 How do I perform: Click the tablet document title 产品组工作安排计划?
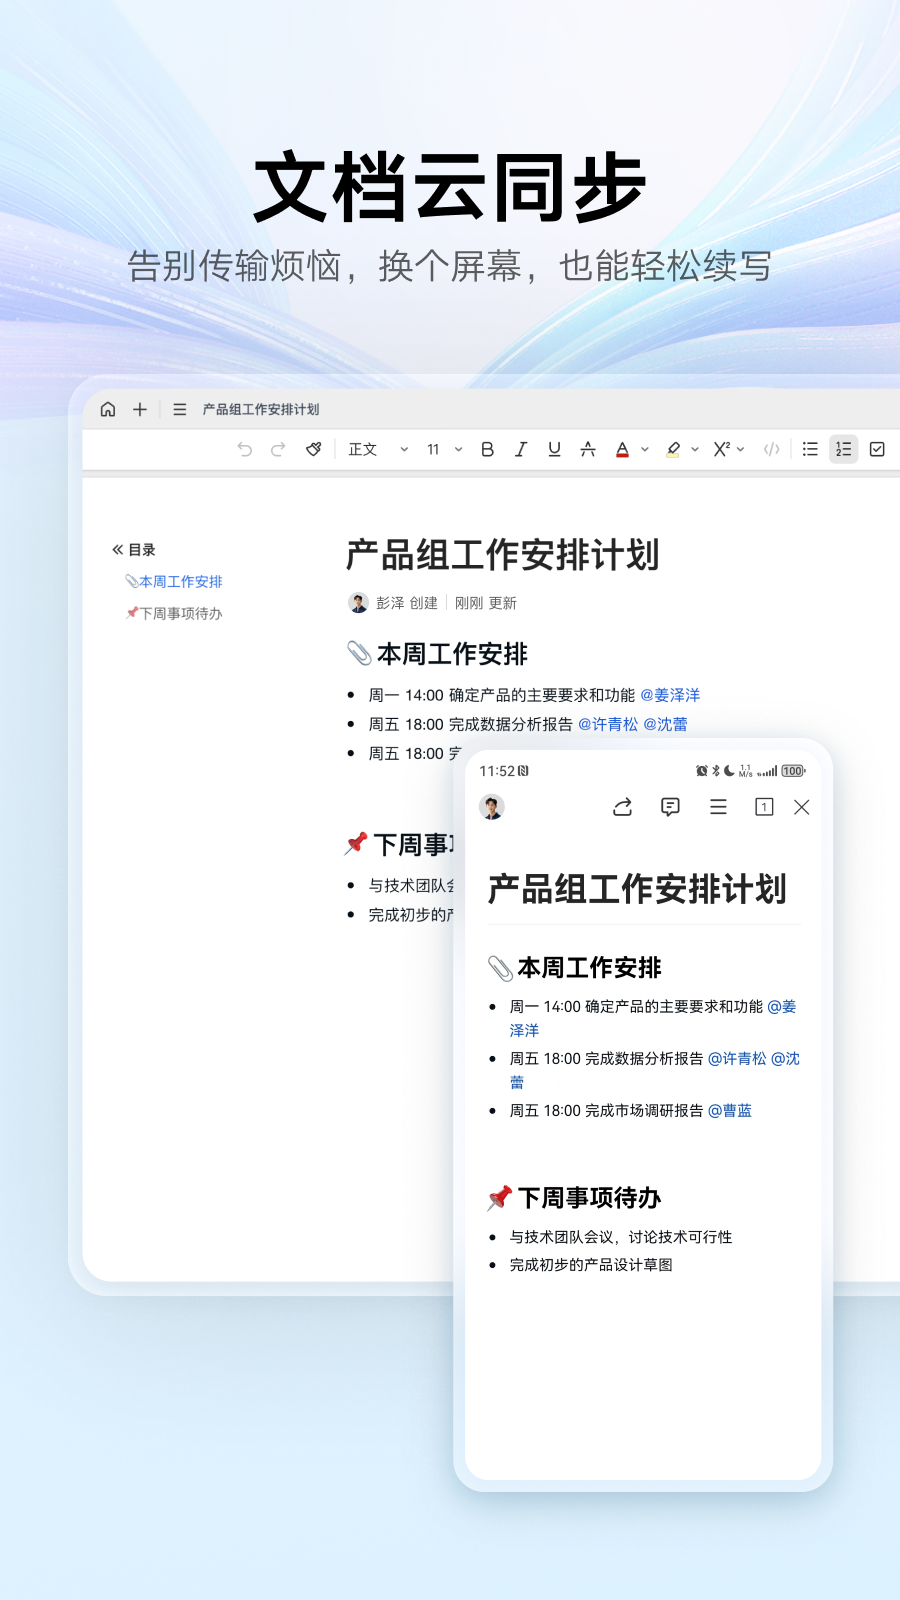pos(502,555)
